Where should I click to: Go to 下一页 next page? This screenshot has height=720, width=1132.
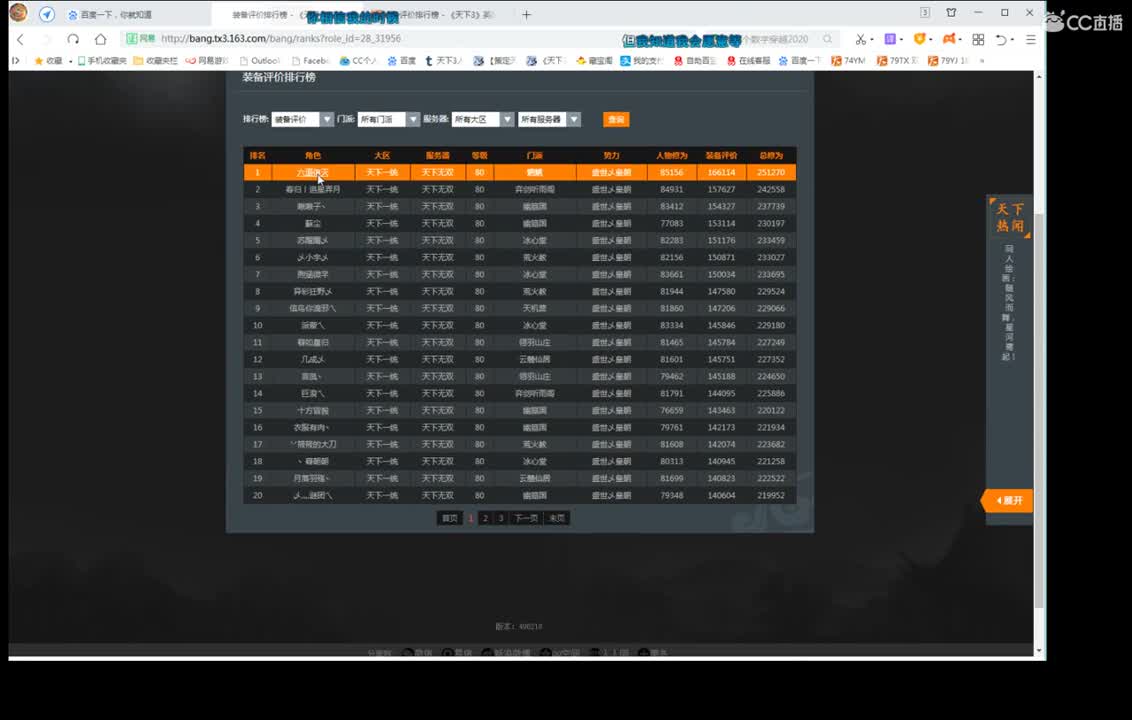tap(526, 518)
